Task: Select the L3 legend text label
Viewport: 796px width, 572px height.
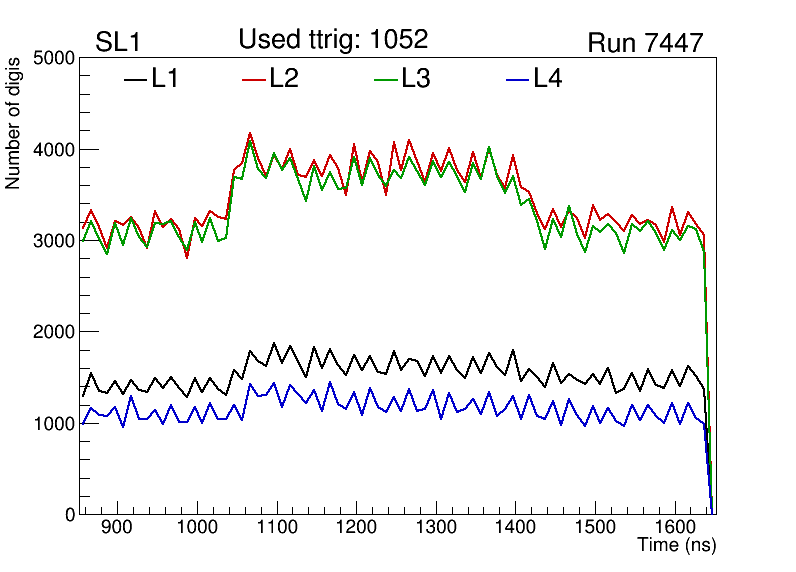Action: point(416,79)
